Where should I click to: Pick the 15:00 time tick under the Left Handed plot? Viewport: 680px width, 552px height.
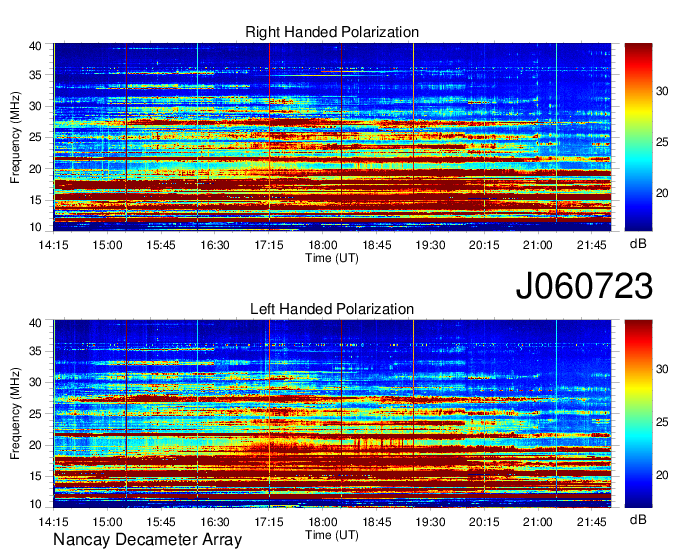pos(107,522)
